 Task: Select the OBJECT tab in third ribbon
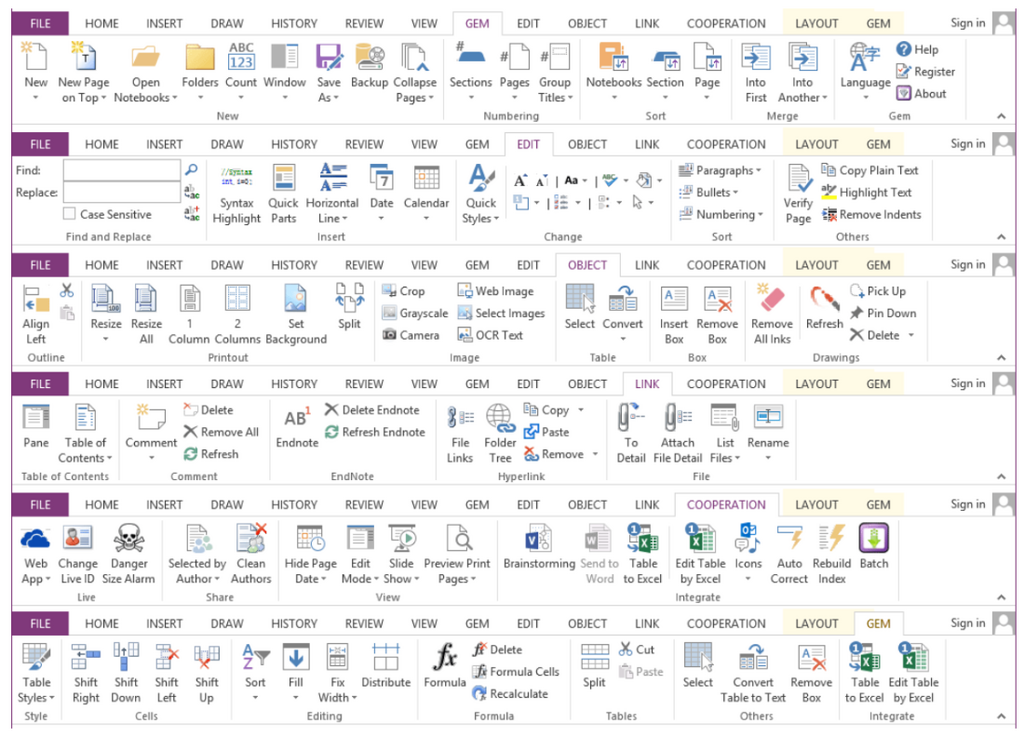point(587,265)
